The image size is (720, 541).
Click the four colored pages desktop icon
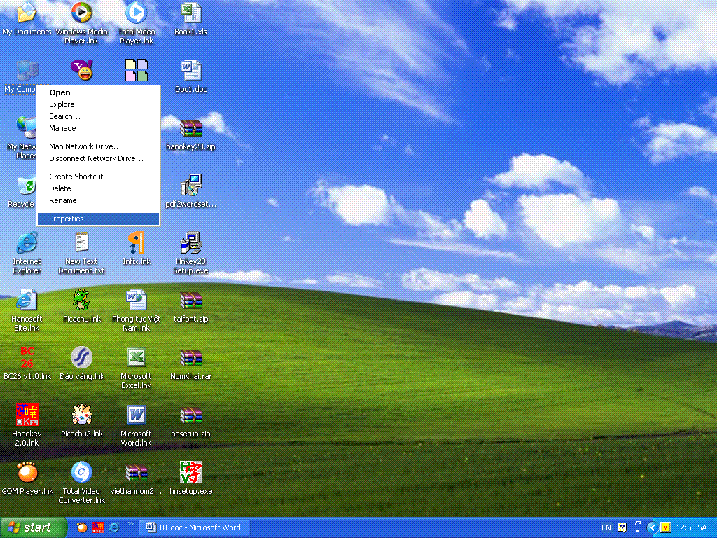point(136,70)
